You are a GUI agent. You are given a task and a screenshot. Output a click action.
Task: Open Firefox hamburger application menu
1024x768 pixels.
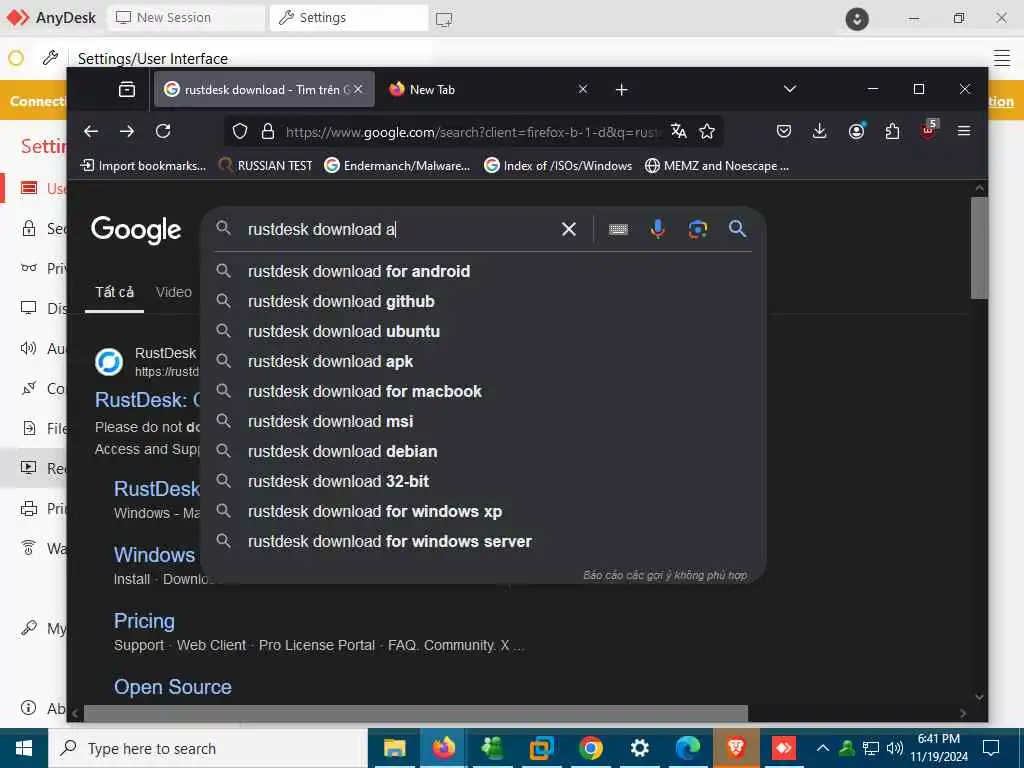(963, 131)
